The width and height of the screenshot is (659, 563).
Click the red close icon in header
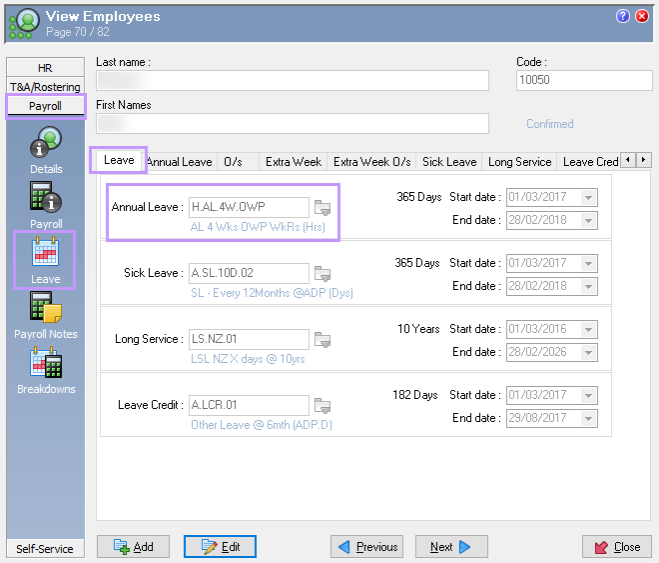tap(642, 16)
